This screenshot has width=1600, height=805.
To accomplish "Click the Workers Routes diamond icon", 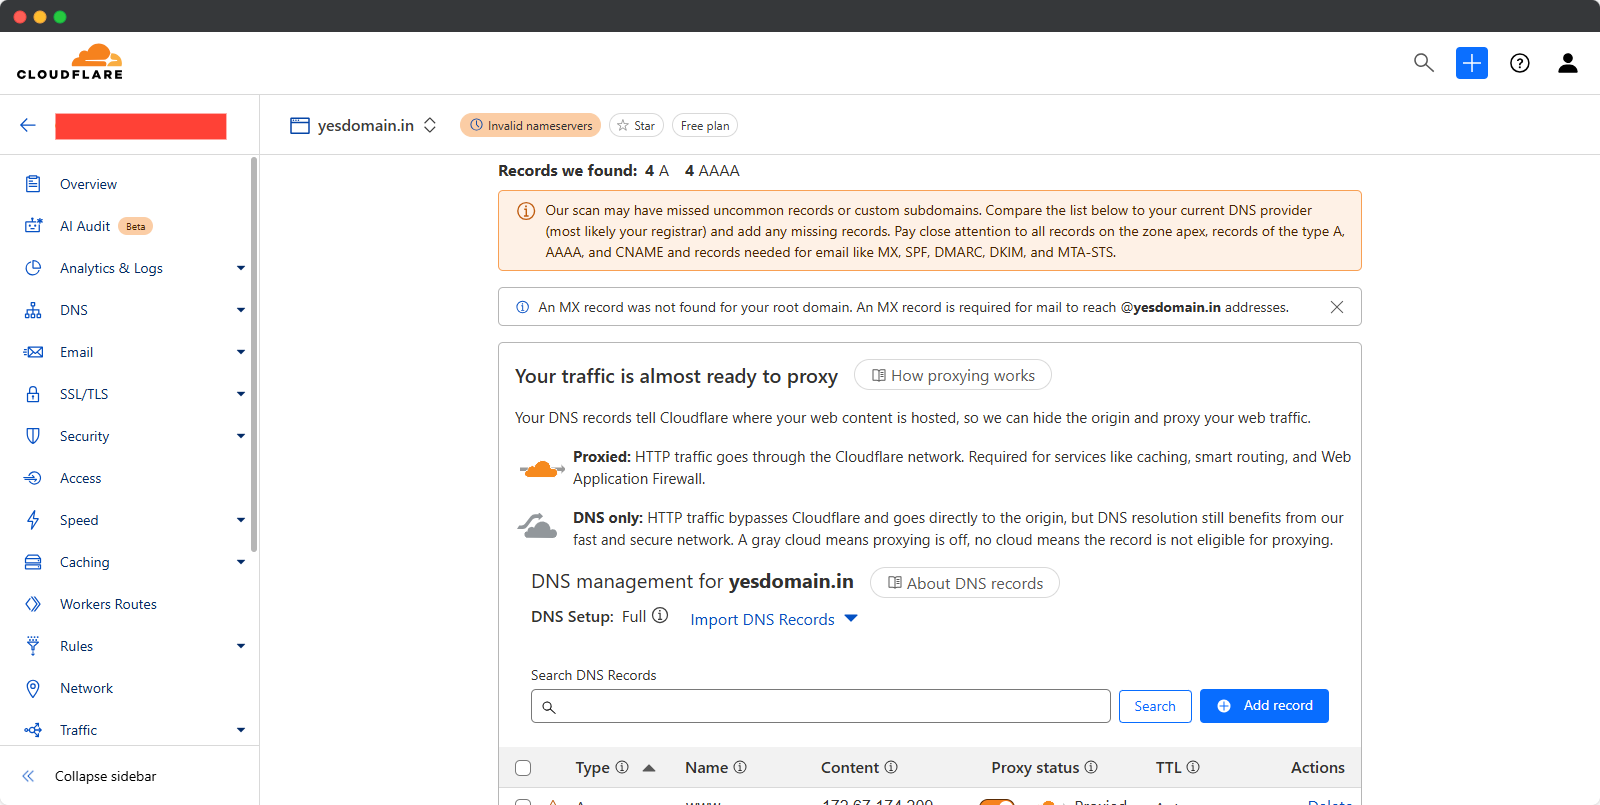I will (33, 604).
